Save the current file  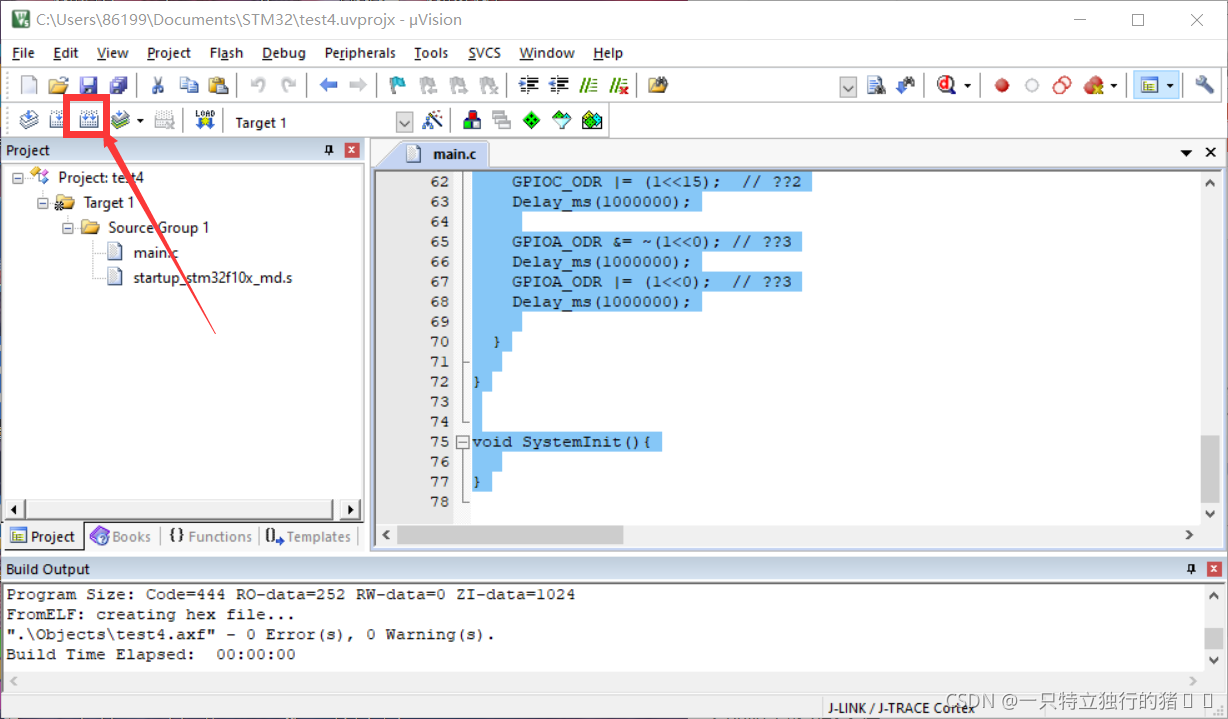89,86
